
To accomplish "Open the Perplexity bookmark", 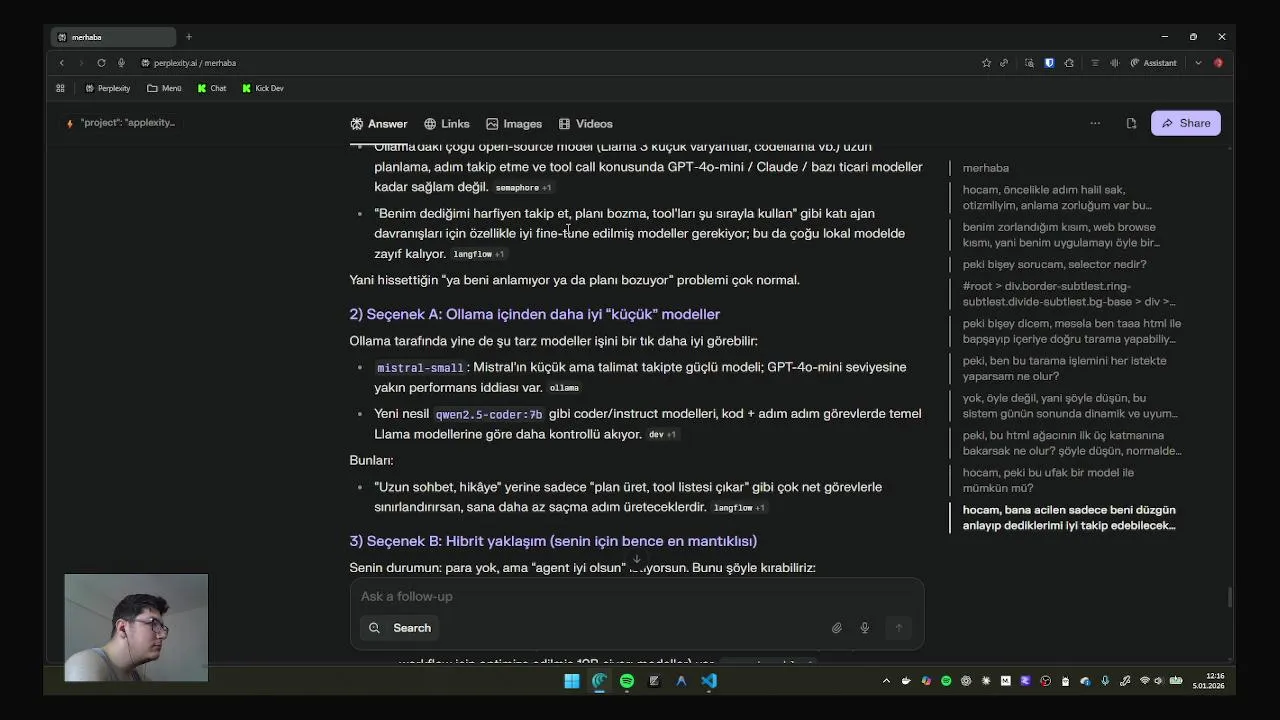I will [x=108, y=88].
